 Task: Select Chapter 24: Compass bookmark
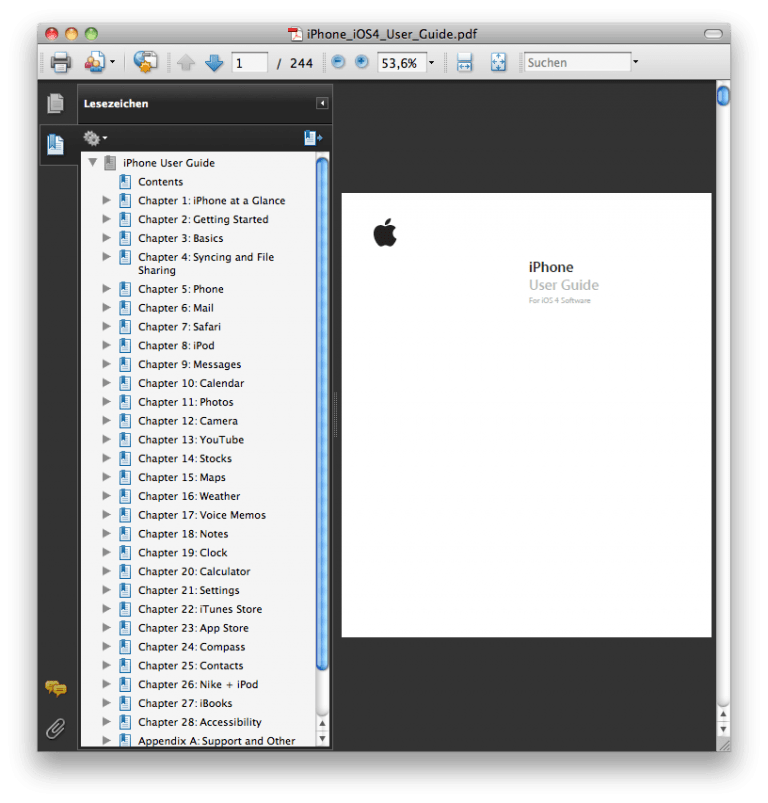pyautogui.click(x=191, y=647)
